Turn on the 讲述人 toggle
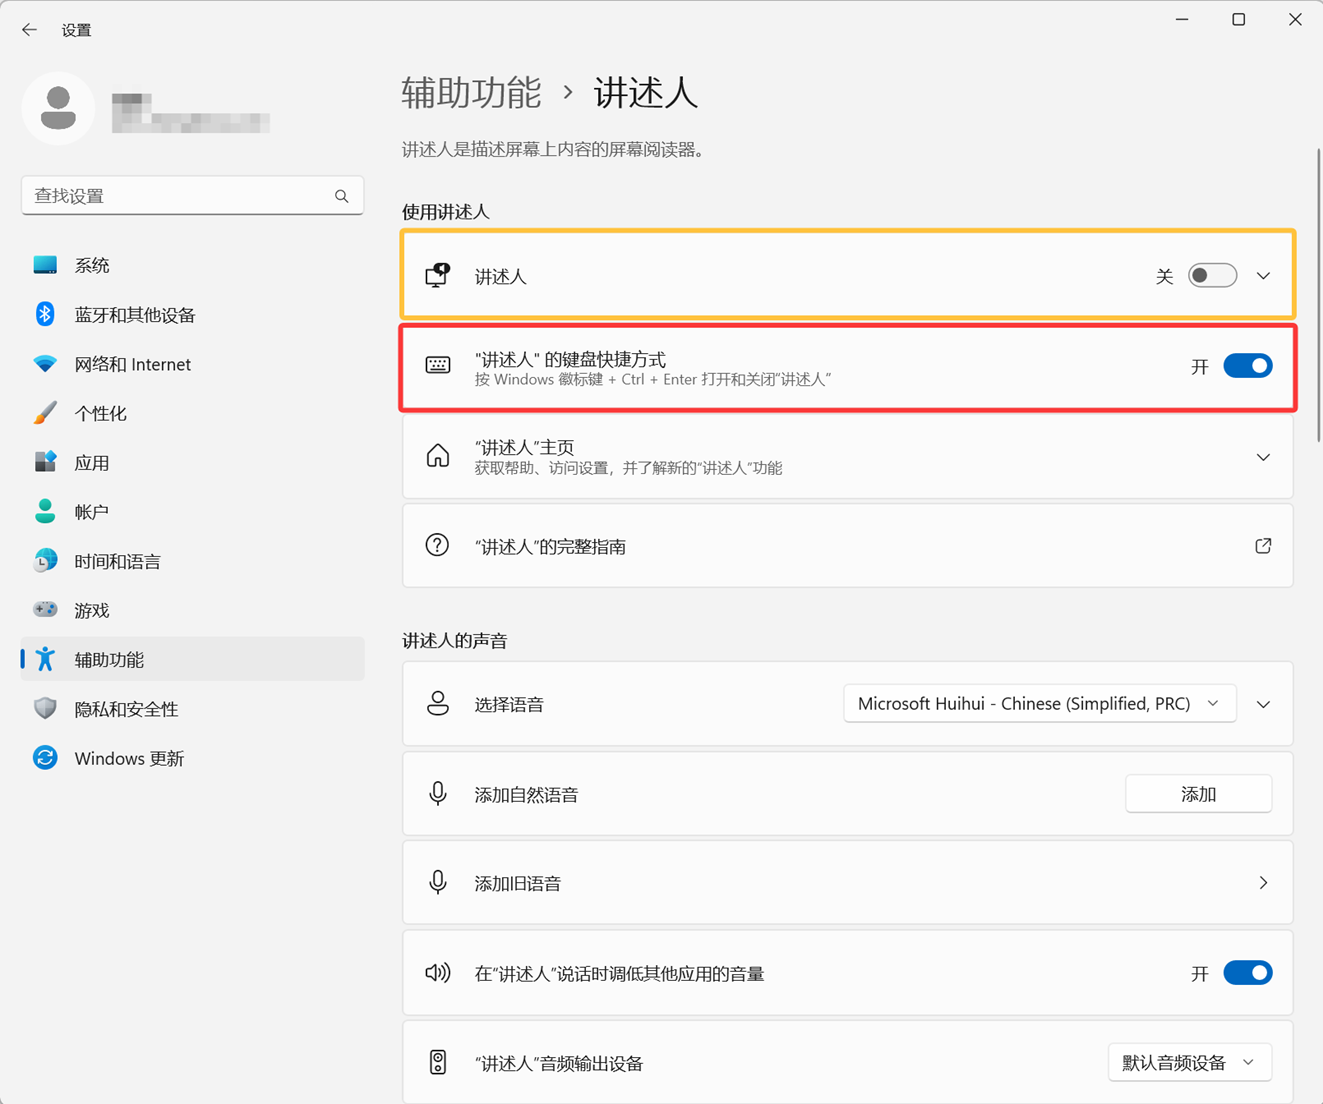Screen dimensions: 1323x1104 coord(1212,275)
